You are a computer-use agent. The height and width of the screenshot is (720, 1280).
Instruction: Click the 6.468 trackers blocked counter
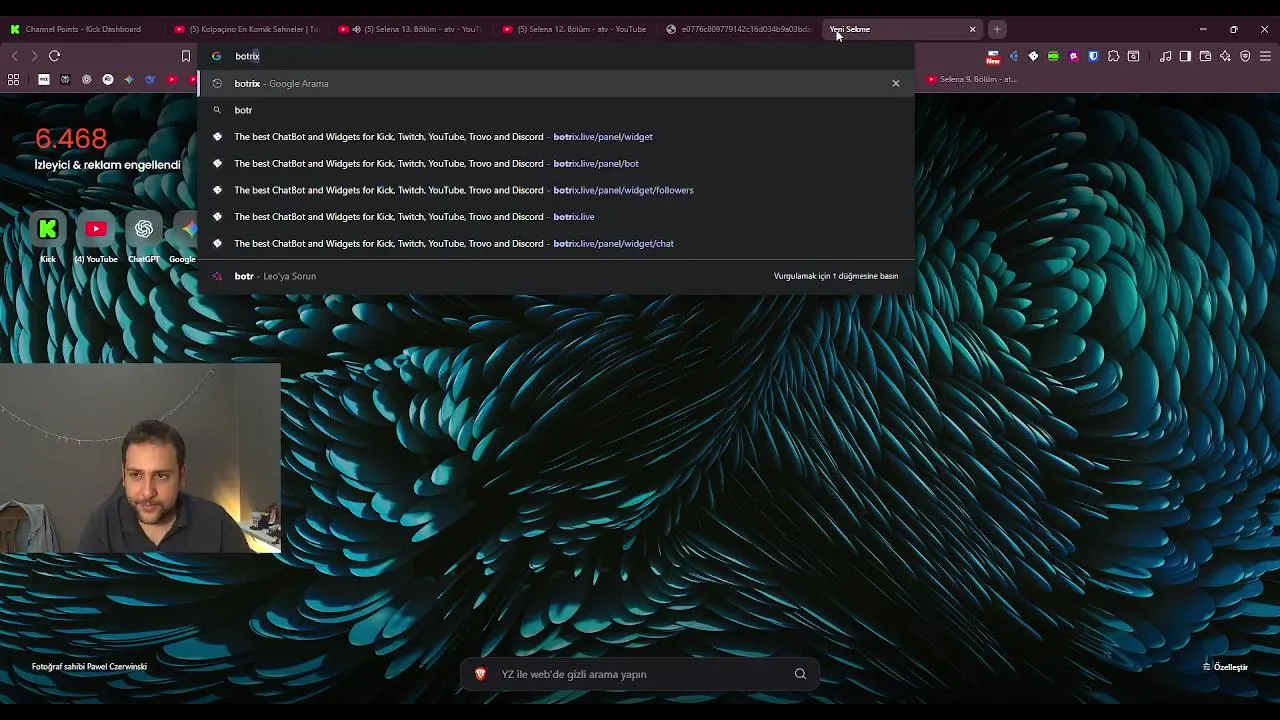[71, 139]
